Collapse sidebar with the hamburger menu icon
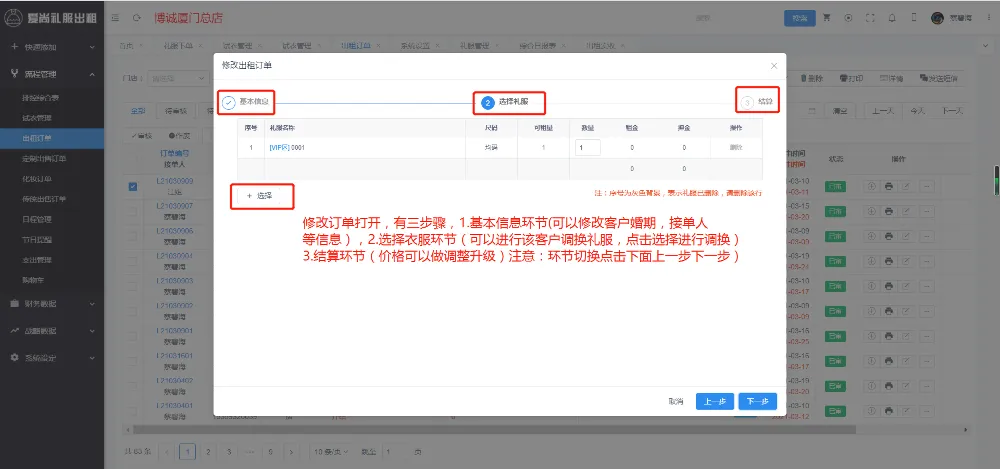Image resolution: width=1000 pixels, height=469 pixels. [x=117, y=18]
